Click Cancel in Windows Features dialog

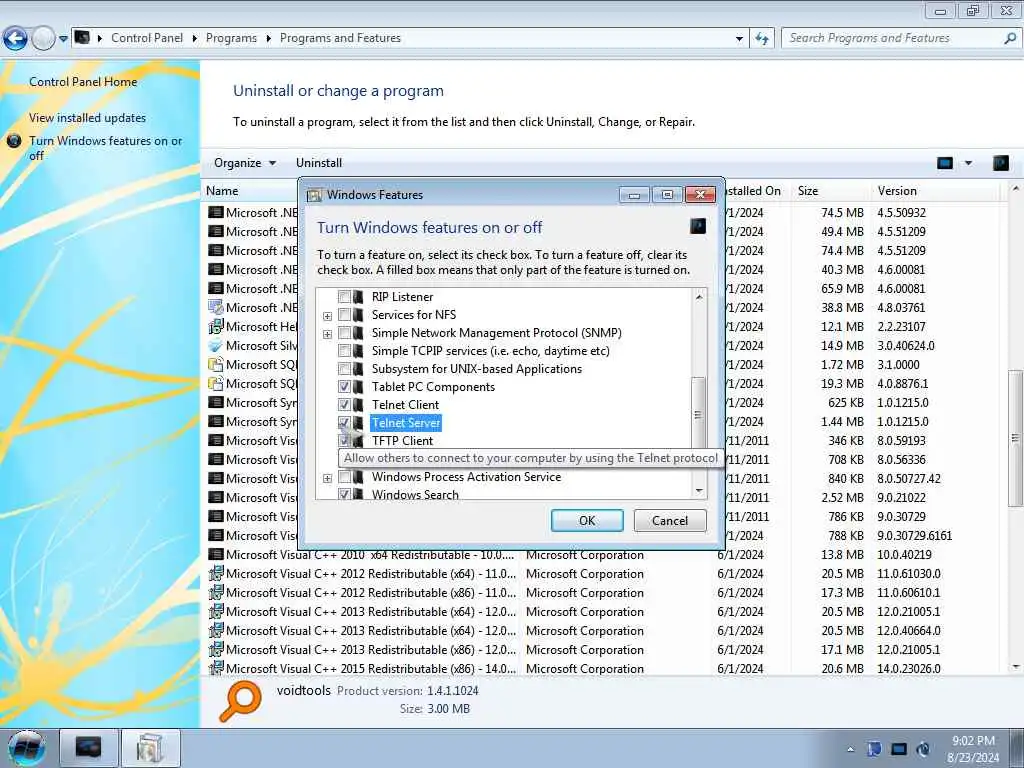click(670, 520)
